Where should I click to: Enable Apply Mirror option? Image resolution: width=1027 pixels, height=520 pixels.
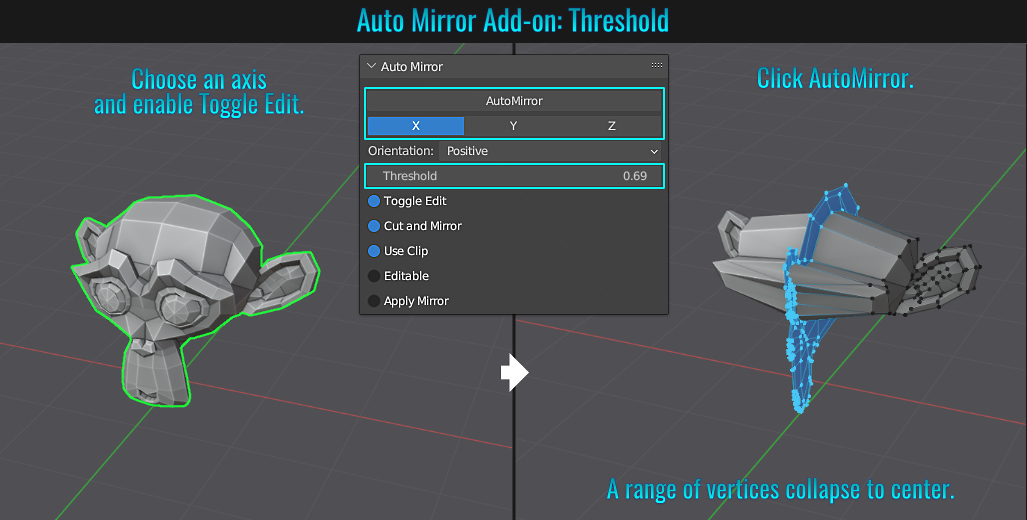pyautogui.click(x=374, y=301)
